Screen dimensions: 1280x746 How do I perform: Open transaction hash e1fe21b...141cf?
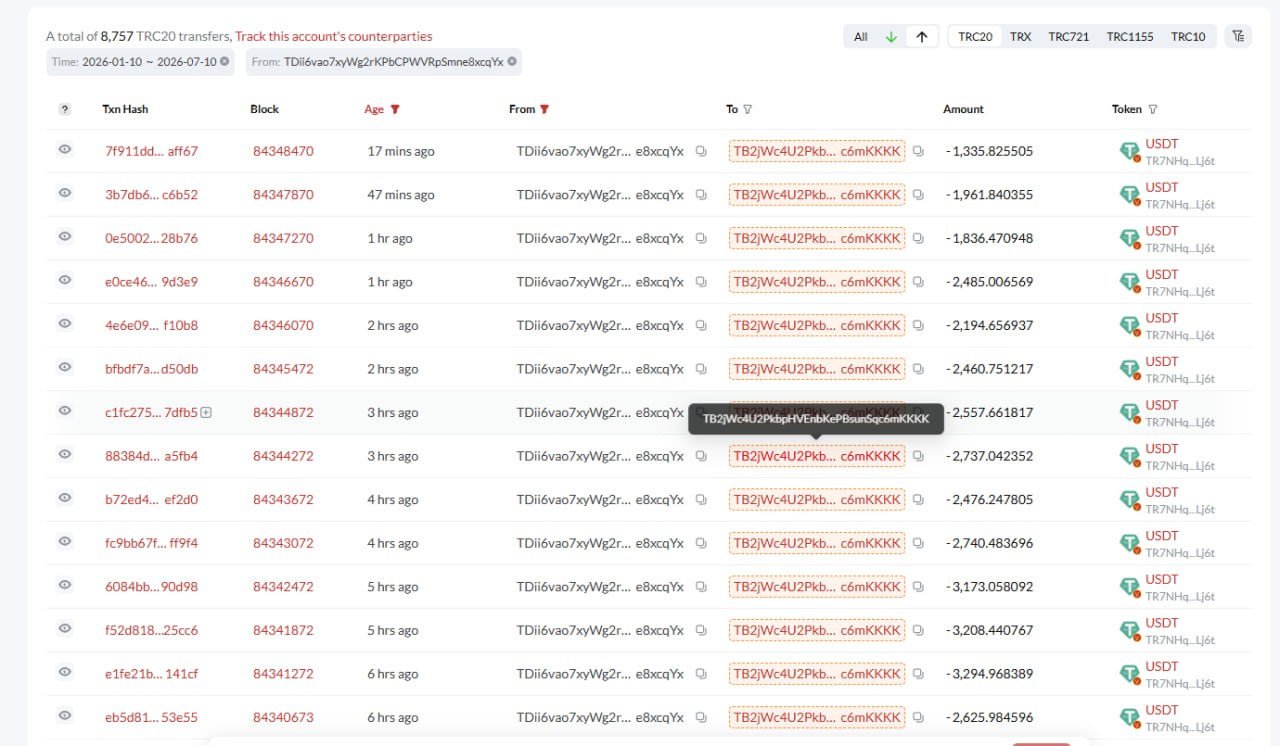tap(152, 674)
